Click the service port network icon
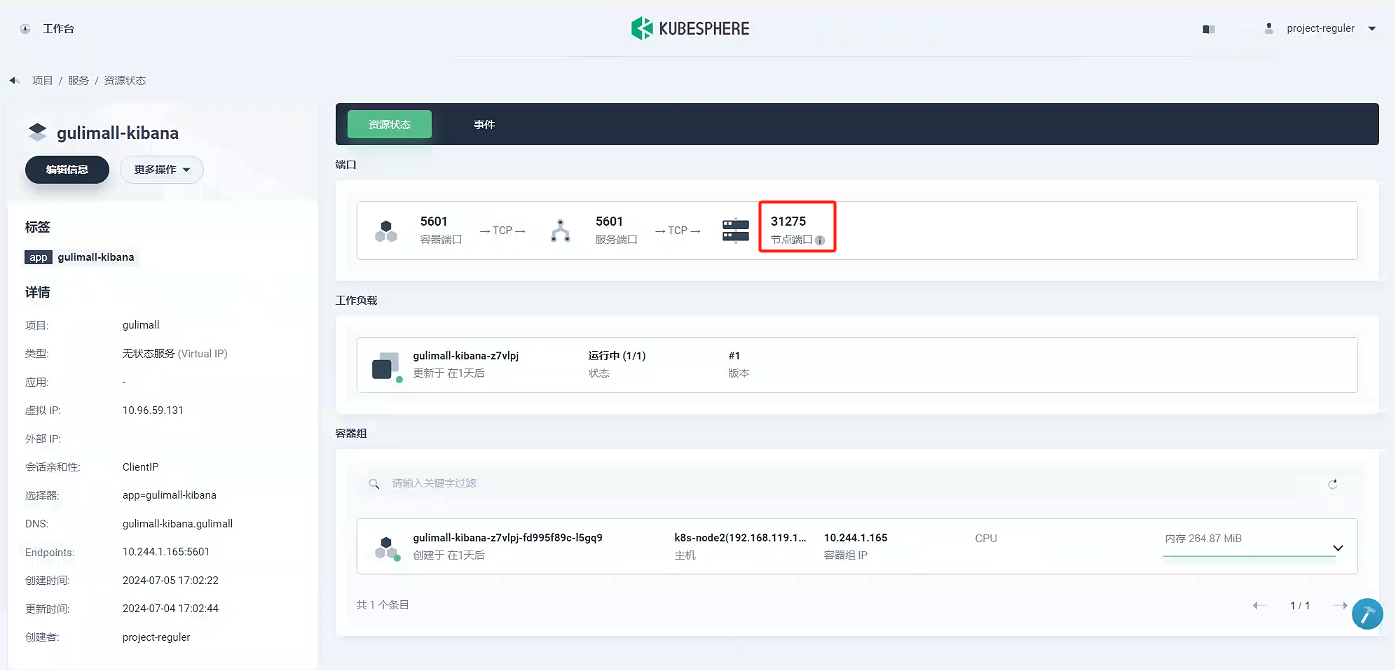 (x=560, y=231)
